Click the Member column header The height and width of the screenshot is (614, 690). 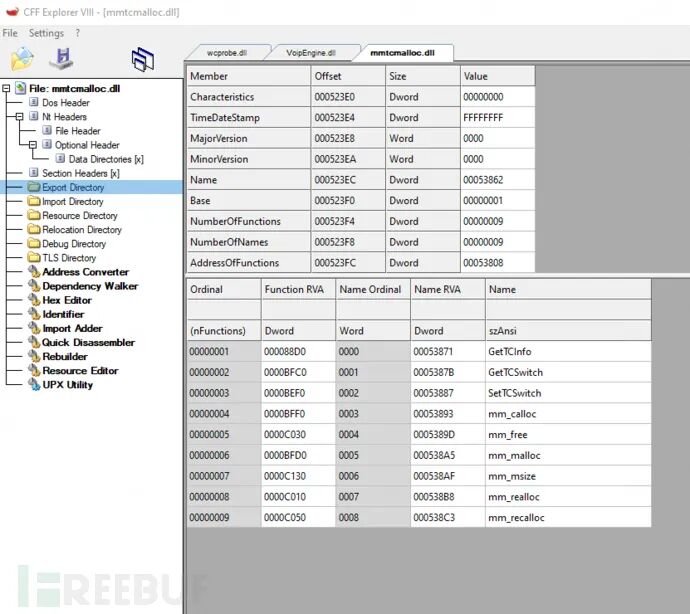pyautogui.click(x=249, y=76)
